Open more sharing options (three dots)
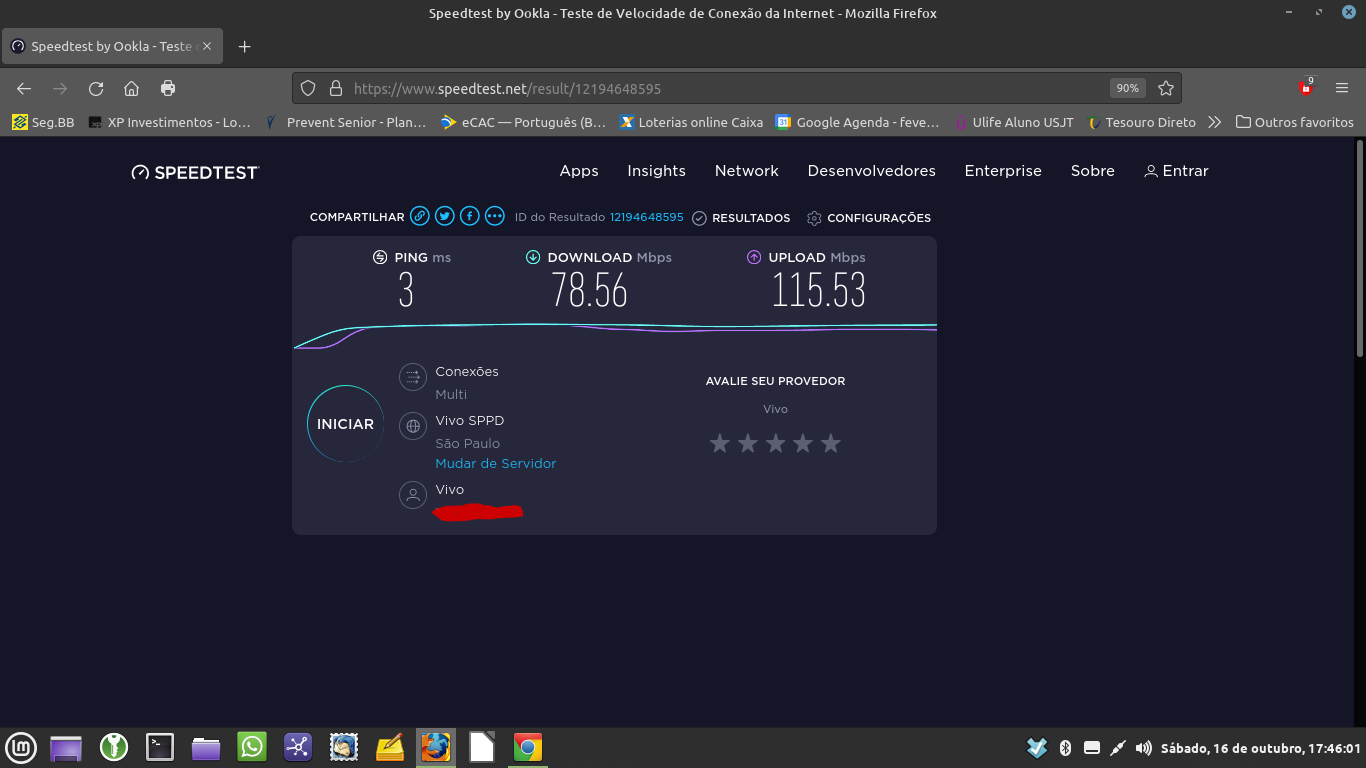 [x=495, y=216]
